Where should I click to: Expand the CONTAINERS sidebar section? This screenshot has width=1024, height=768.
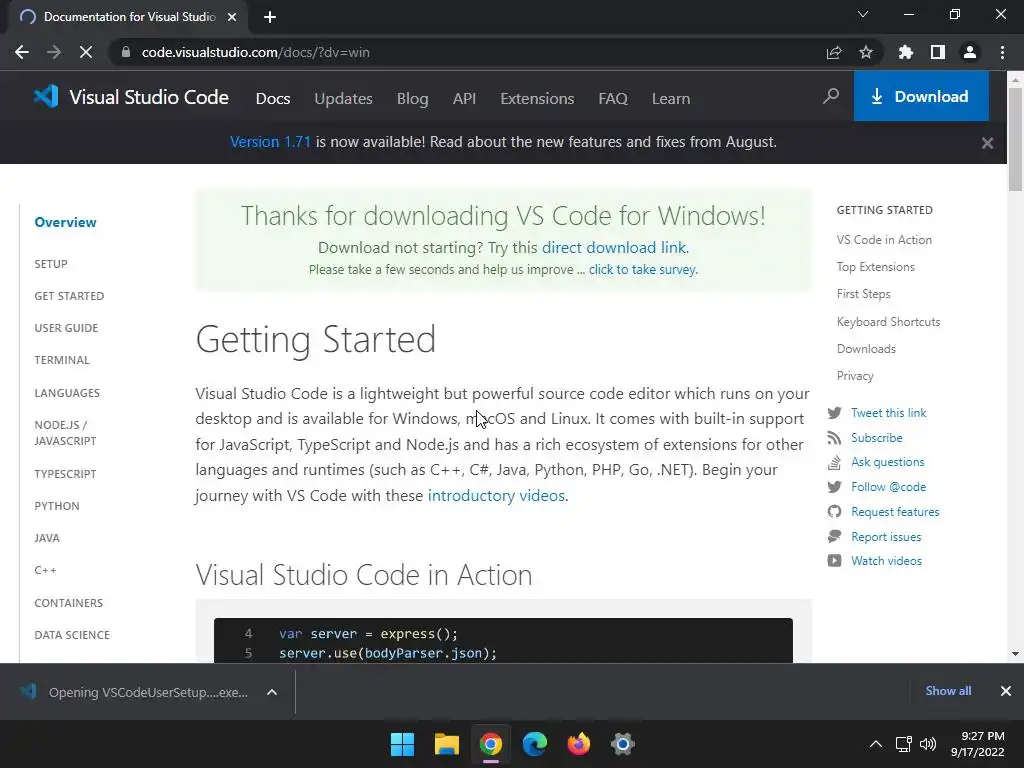click(x=69, y=603)
